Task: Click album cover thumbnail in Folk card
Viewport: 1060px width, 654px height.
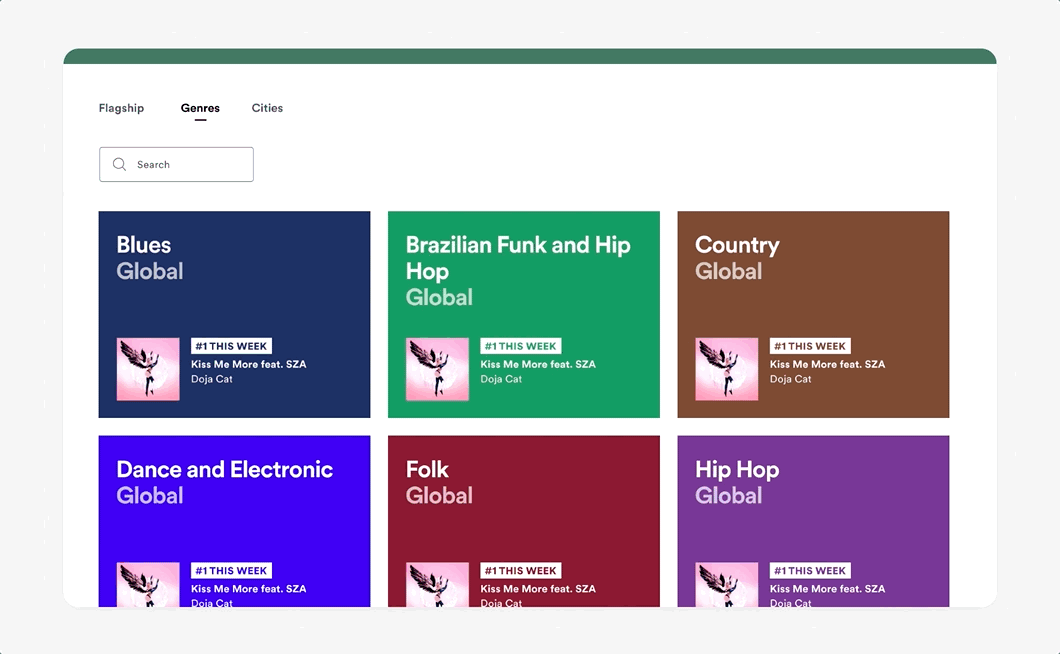Action: [437, 584]
